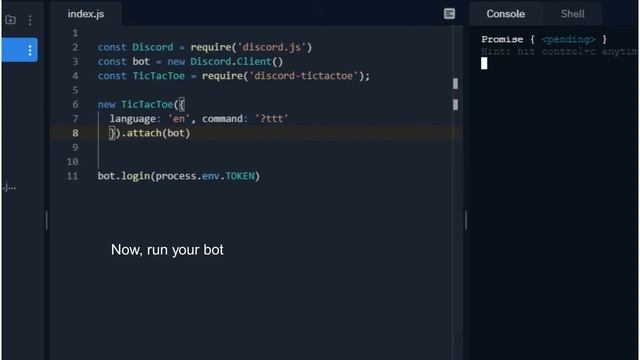This screenshot has width=640, height=360.
Task: Click the '?ttt' command string
Action: click(x=271, y=119)
